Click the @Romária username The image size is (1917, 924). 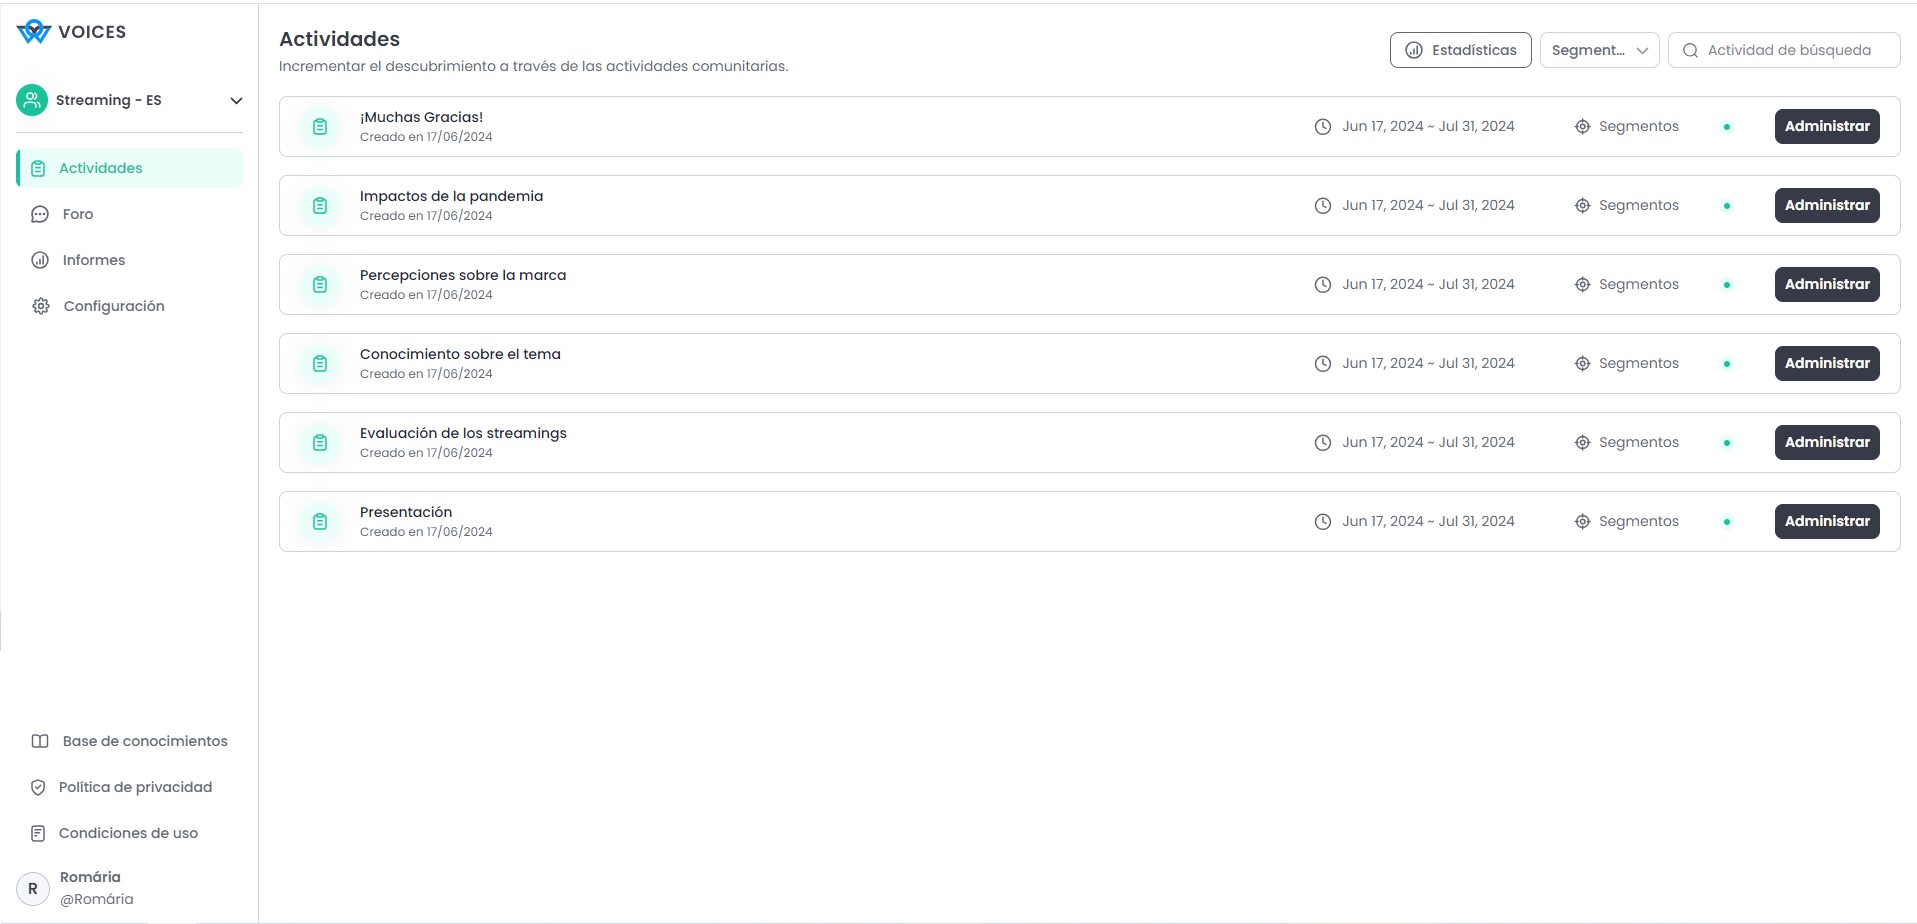pos(96,899)
